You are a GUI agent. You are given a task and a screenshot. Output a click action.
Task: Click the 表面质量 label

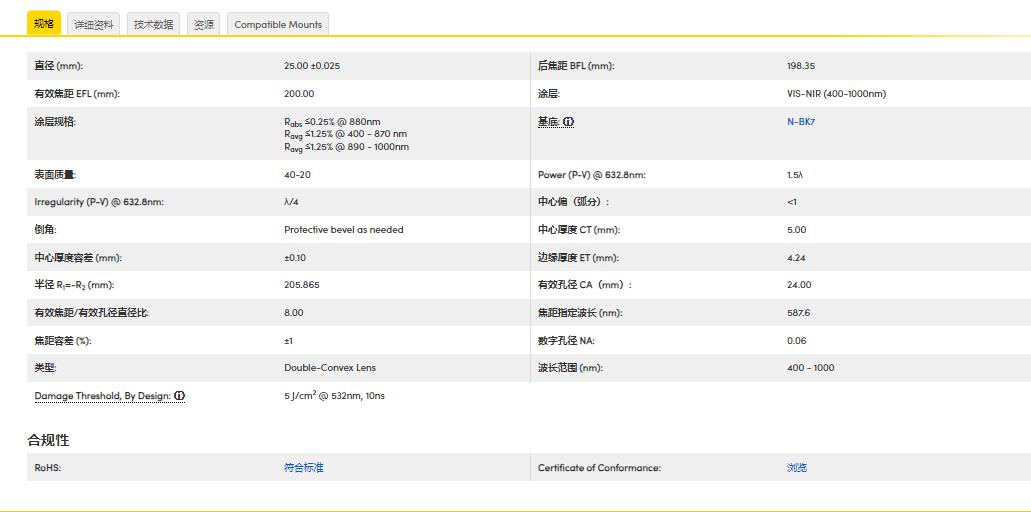[x=55, y=174]
